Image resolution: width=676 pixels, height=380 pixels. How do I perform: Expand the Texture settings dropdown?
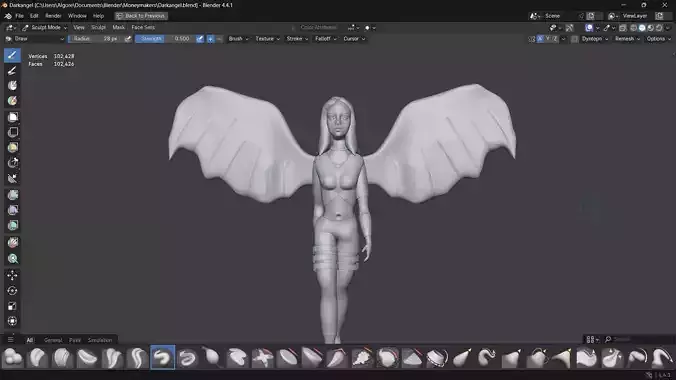(267, 39)
